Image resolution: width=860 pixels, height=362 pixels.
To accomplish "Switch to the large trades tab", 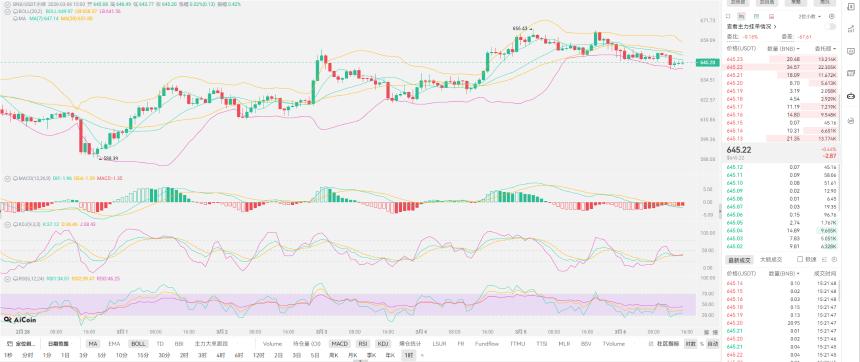I will (x=771, y=259).
